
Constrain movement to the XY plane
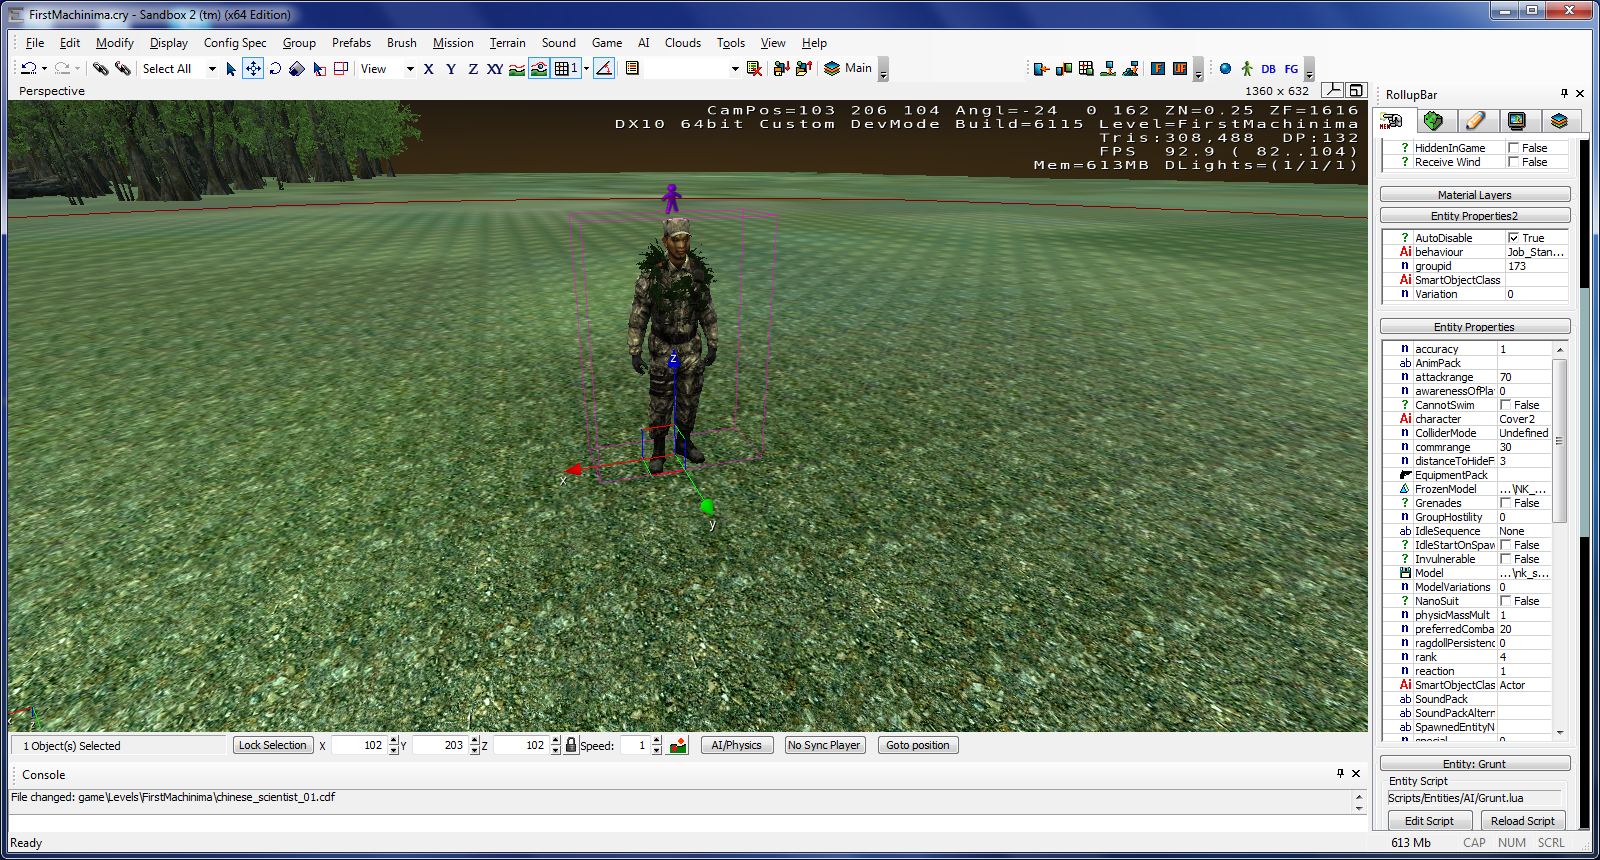(x=495, y=69)
